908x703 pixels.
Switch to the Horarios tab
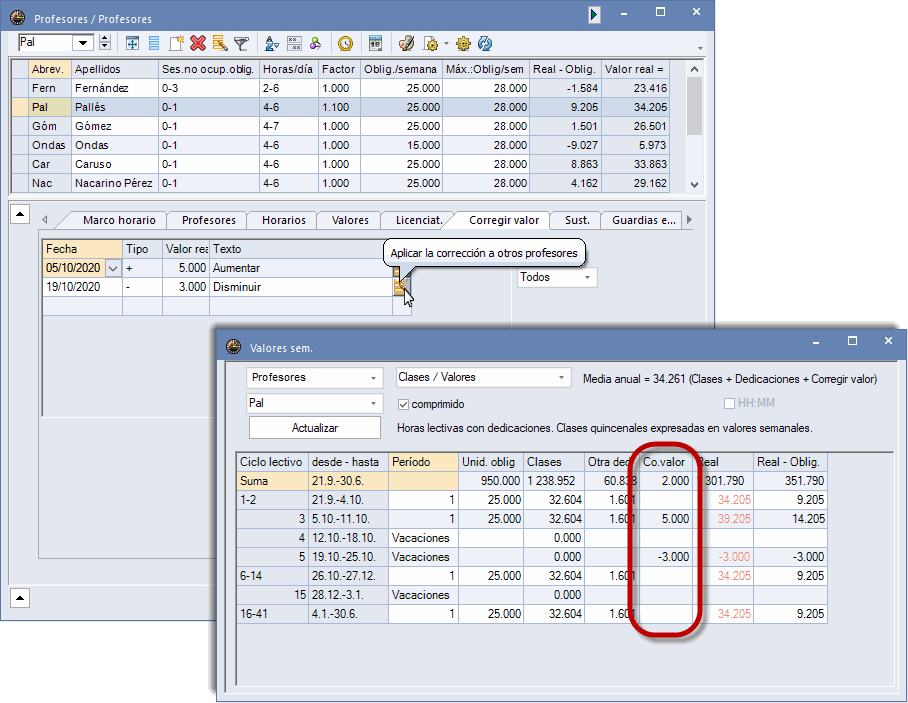(x=284, y=220)
